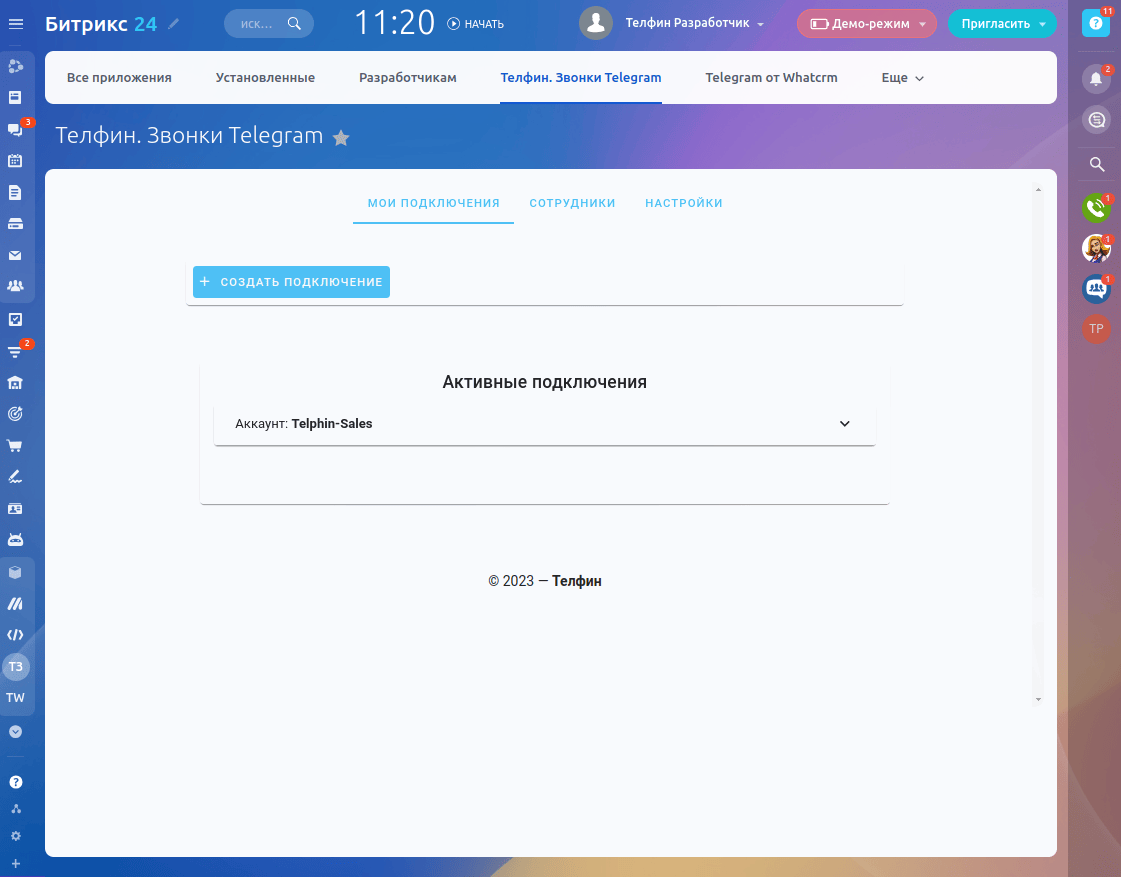The image size is (1121, 877).
Task: Open the warehouse building icon in sidebar
Action: (15, 382)
